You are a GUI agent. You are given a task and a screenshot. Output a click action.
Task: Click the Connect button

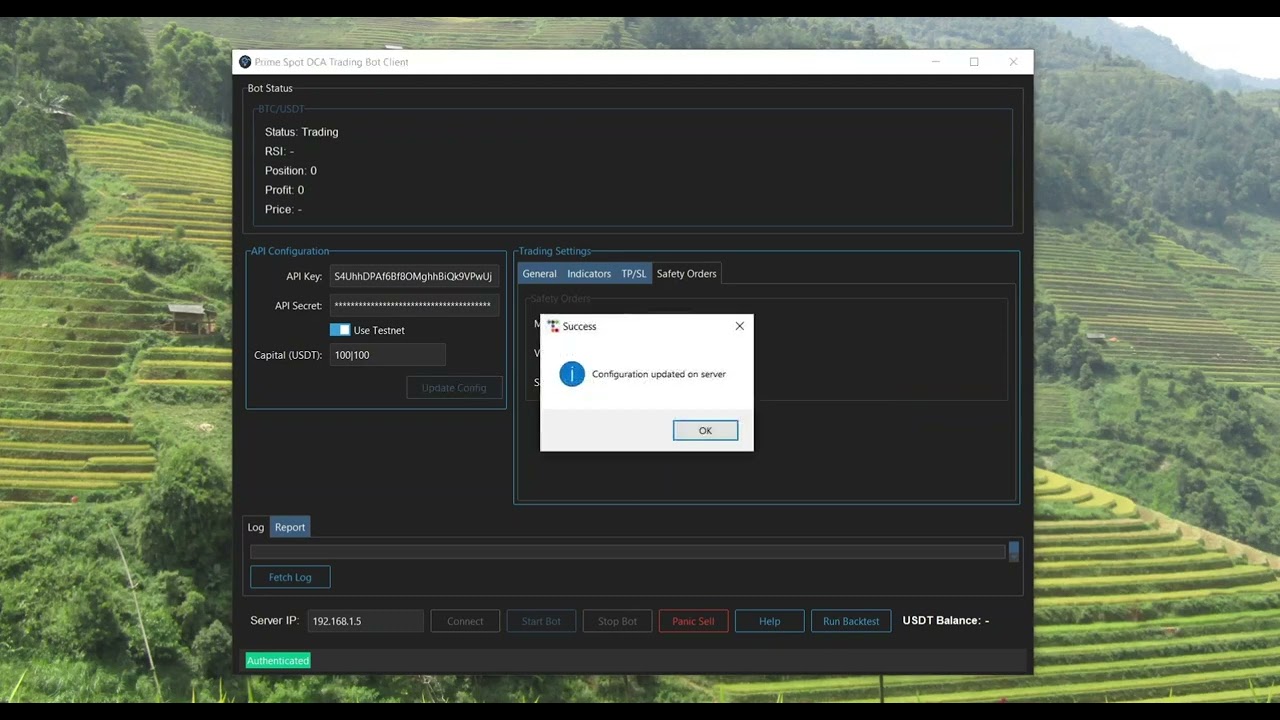[465, 621]
